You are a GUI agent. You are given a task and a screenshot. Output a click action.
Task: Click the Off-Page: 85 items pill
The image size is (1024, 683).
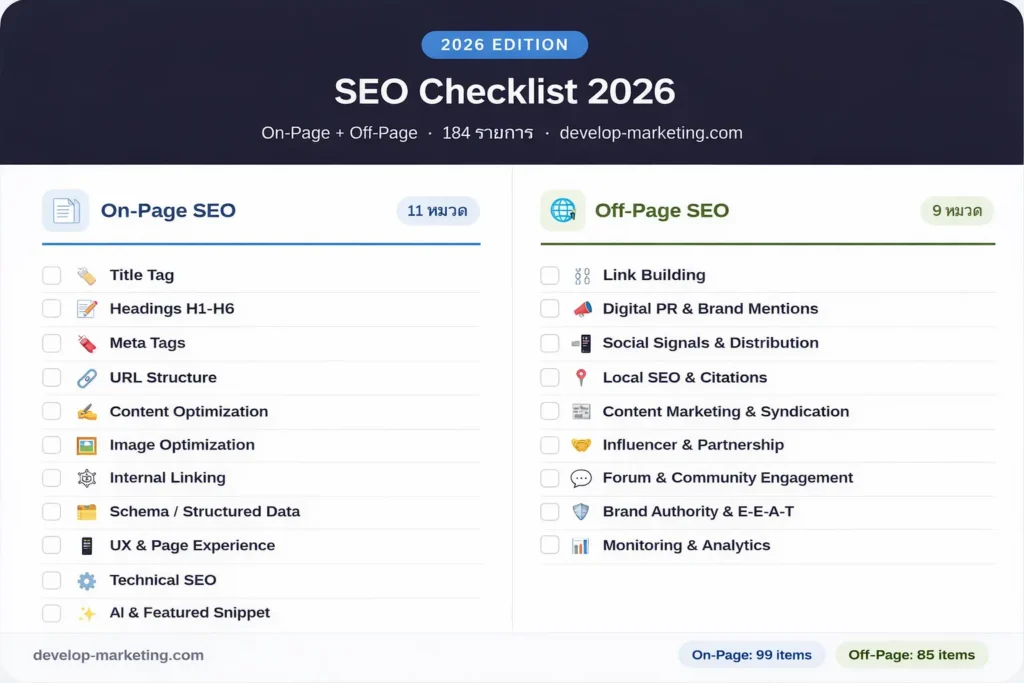tap(912, 655)
